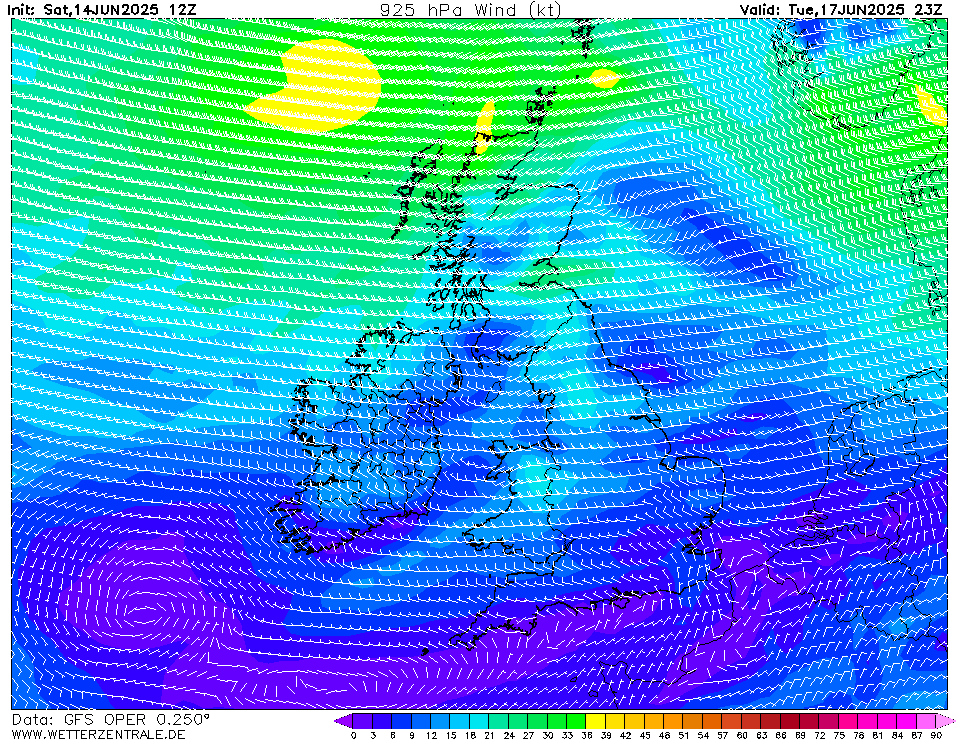Pick the orange swatch between 48 and 51

(x=674, y=721)
